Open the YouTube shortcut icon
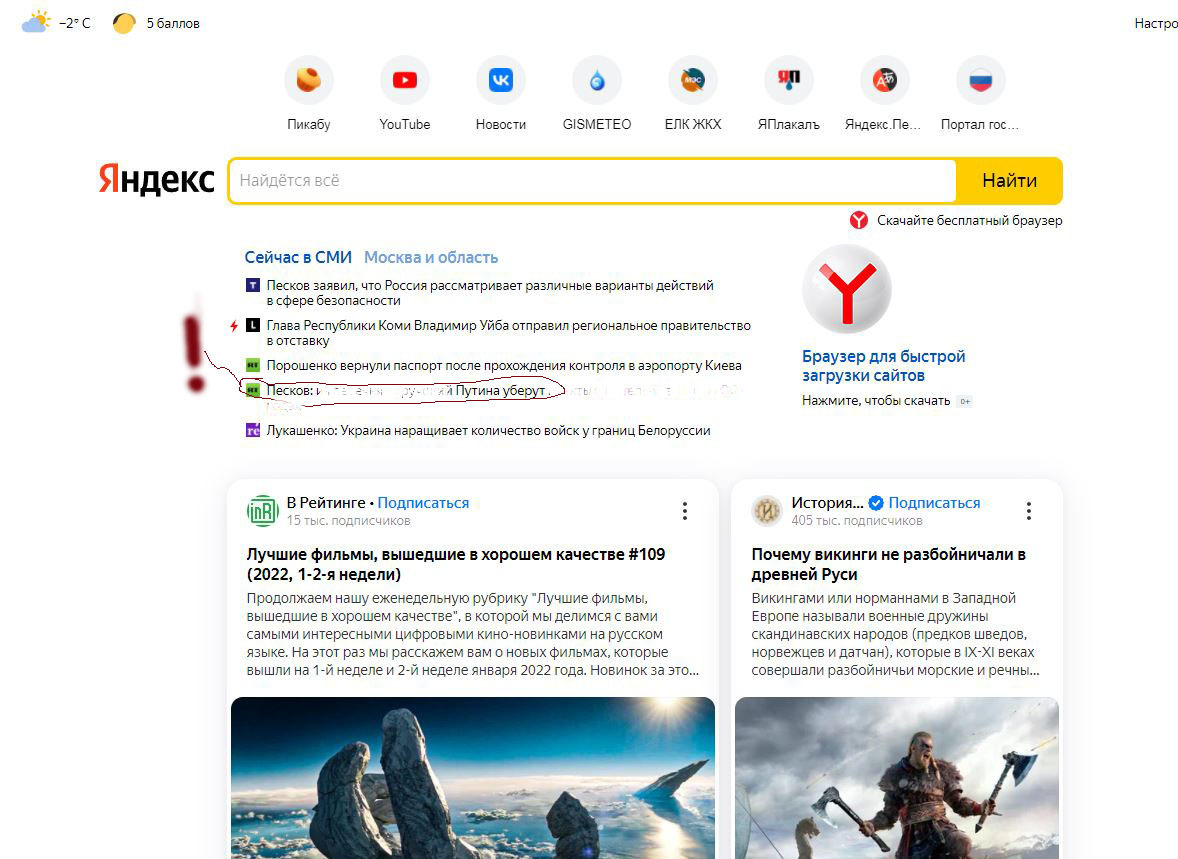1178x859 pixels. (x=405, y=80)
